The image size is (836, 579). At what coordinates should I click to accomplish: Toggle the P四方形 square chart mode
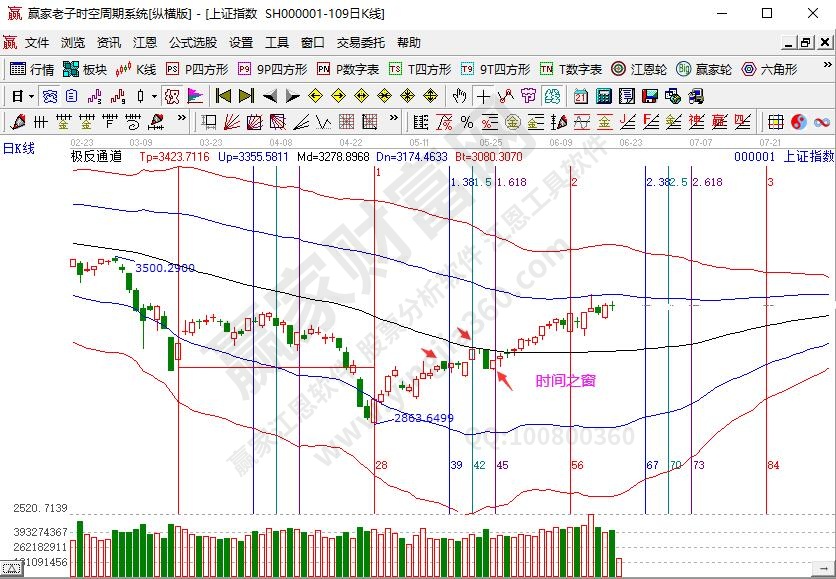point(197,69)
